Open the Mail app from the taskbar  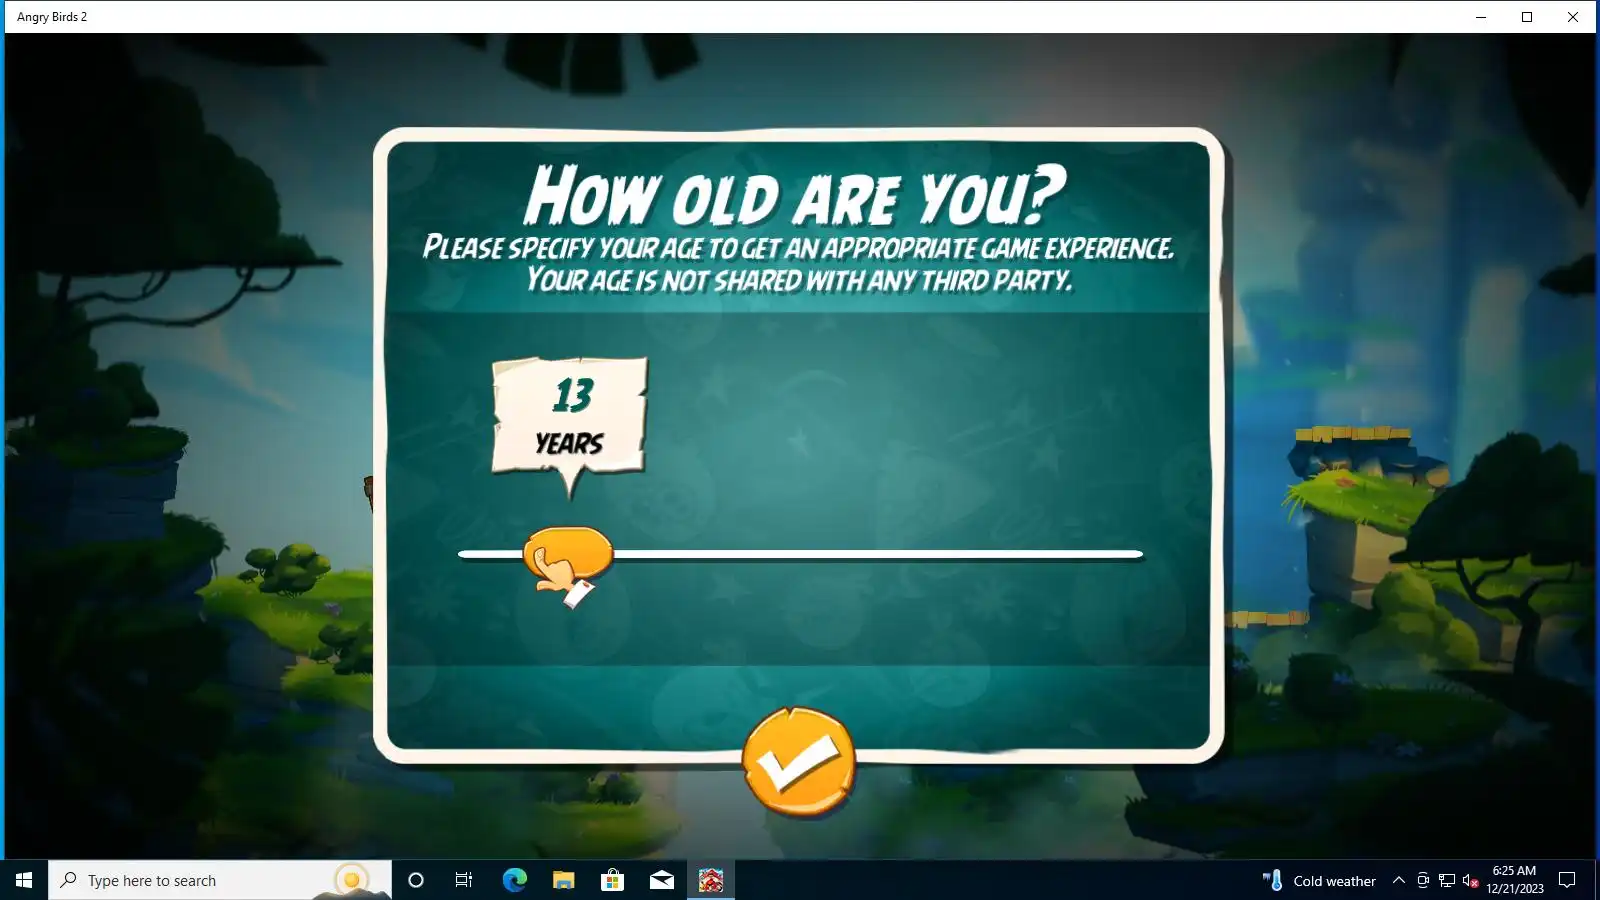pyautogui.click(x=661, y=880)
